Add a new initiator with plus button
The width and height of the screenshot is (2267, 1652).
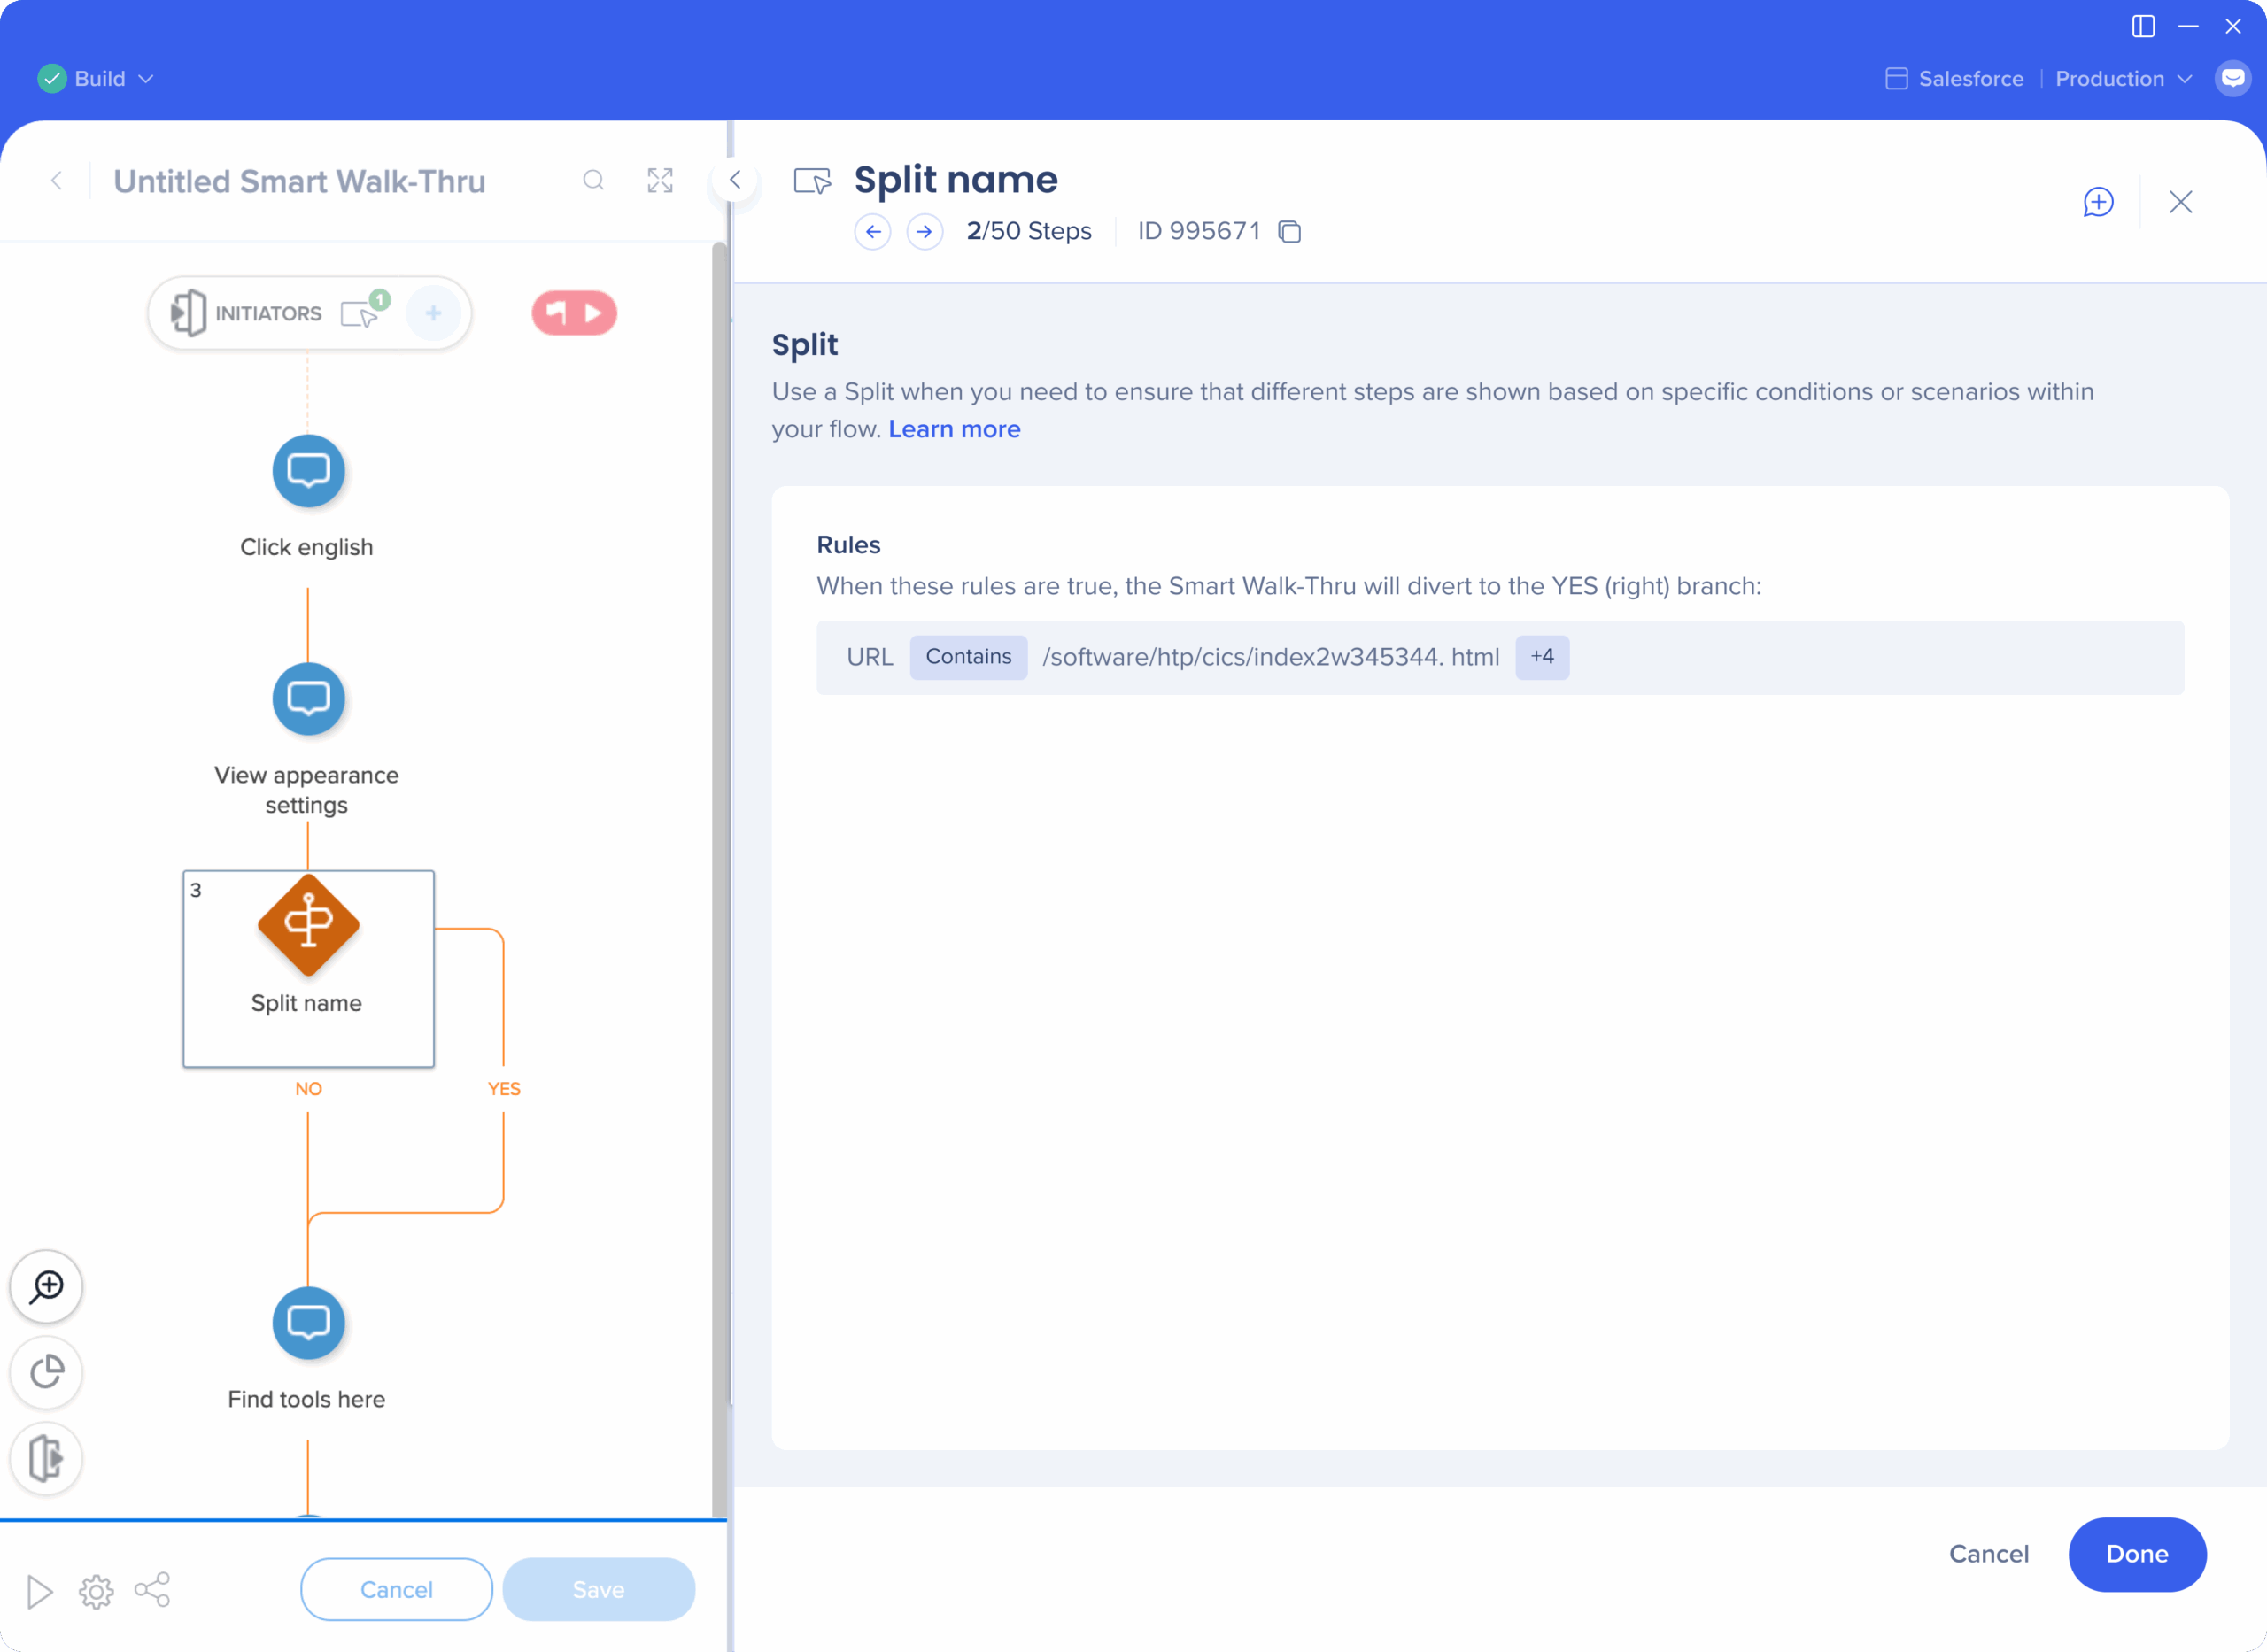click(433, 313)
